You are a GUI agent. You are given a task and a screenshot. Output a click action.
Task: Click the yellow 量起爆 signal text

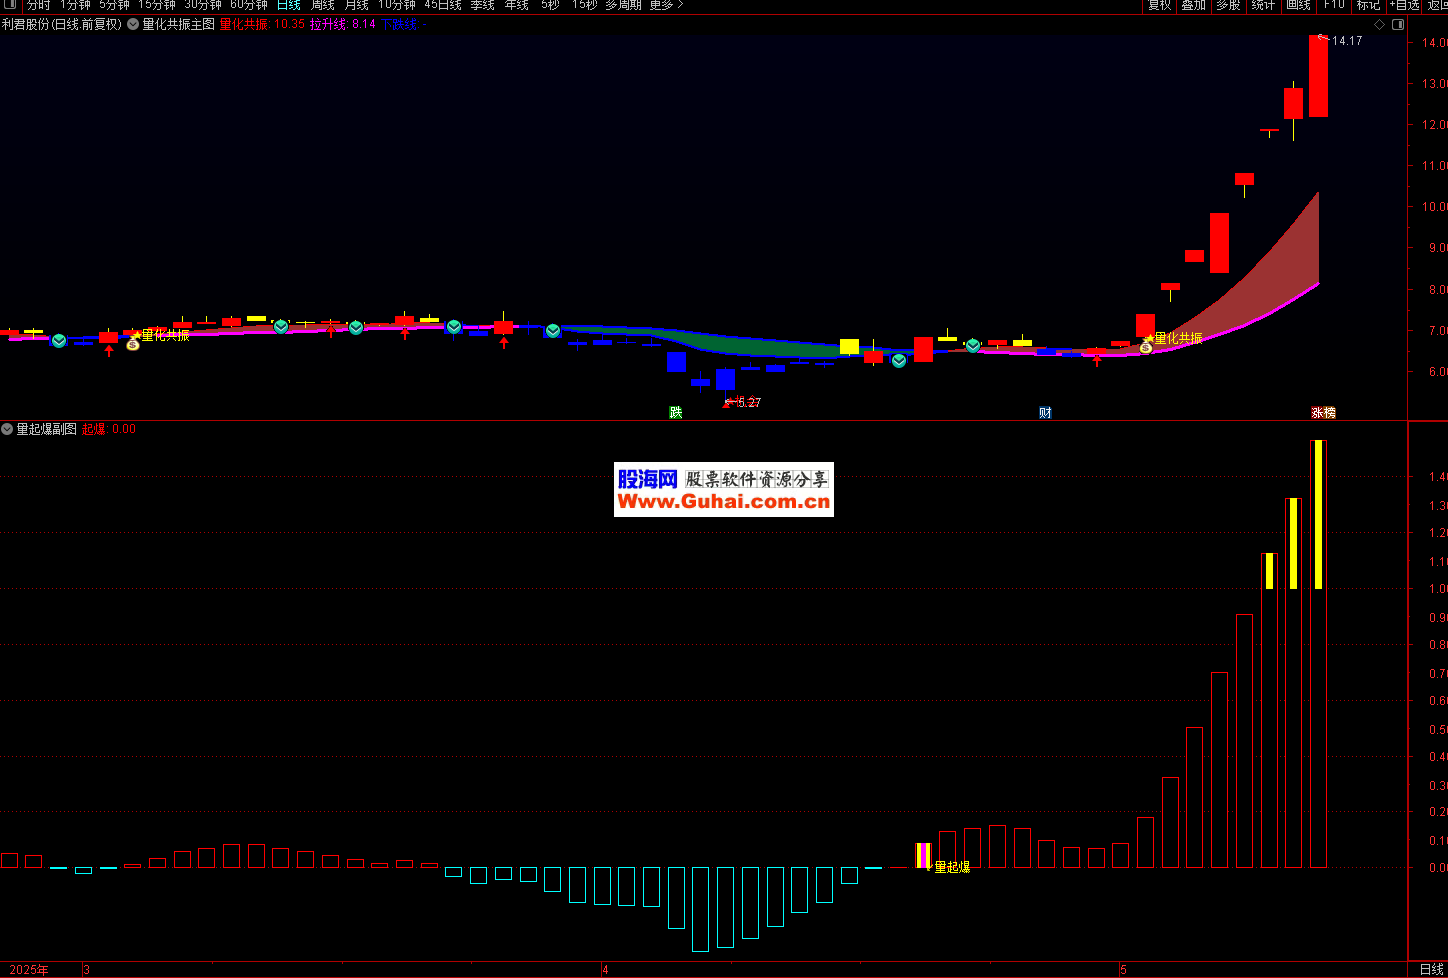(952, 867)
